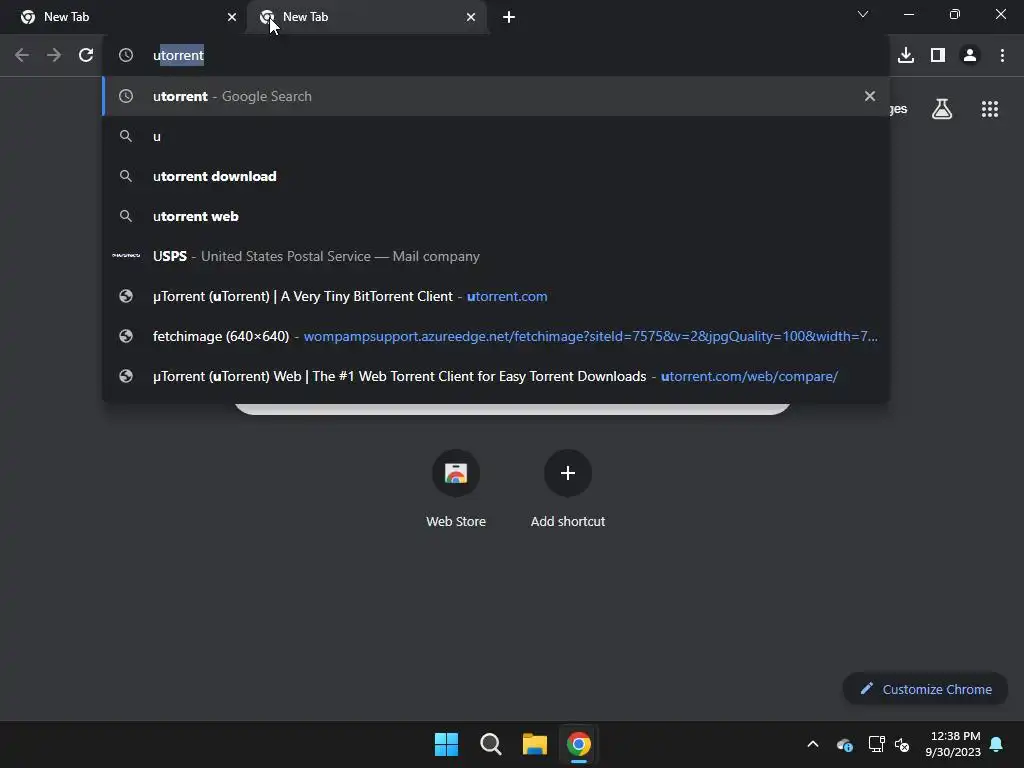Open the Web Store shortcut

pyautogui.click(x=456, y=488)
